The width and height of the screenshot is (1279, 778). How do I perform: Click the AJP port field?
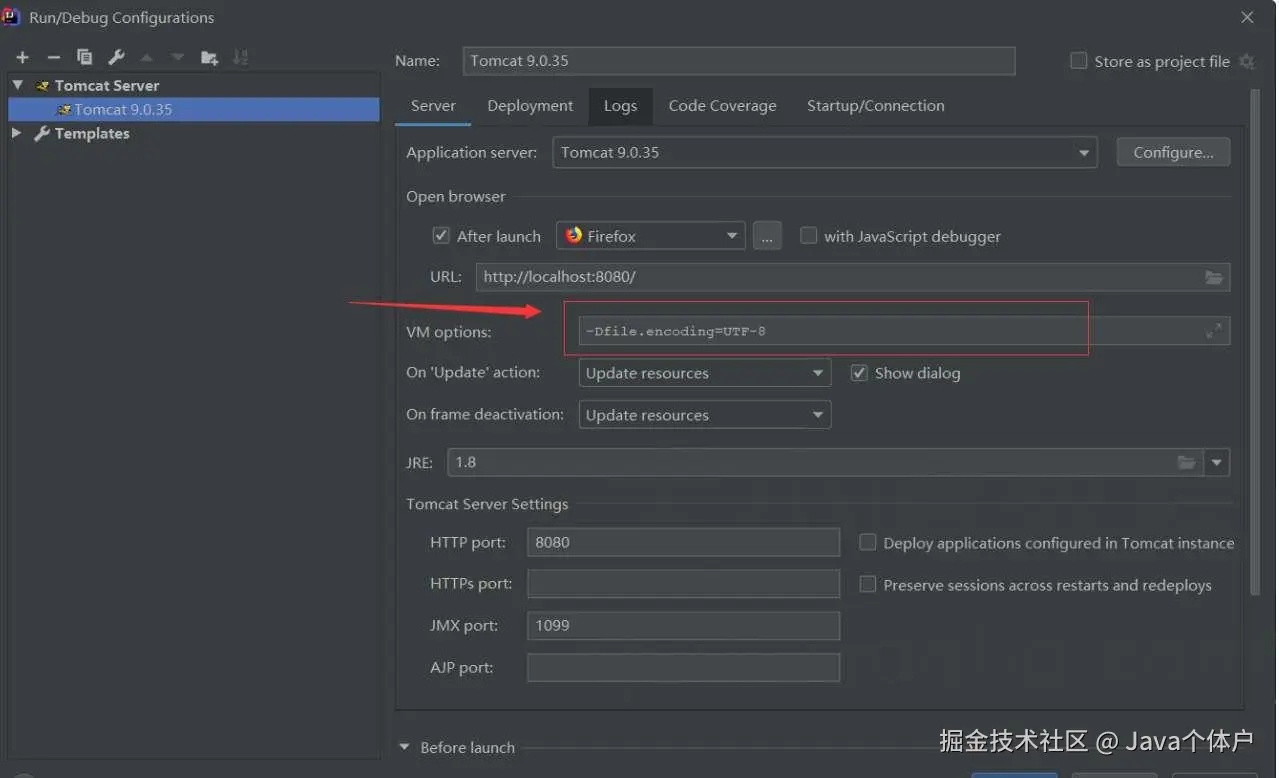tap(684, 667)
